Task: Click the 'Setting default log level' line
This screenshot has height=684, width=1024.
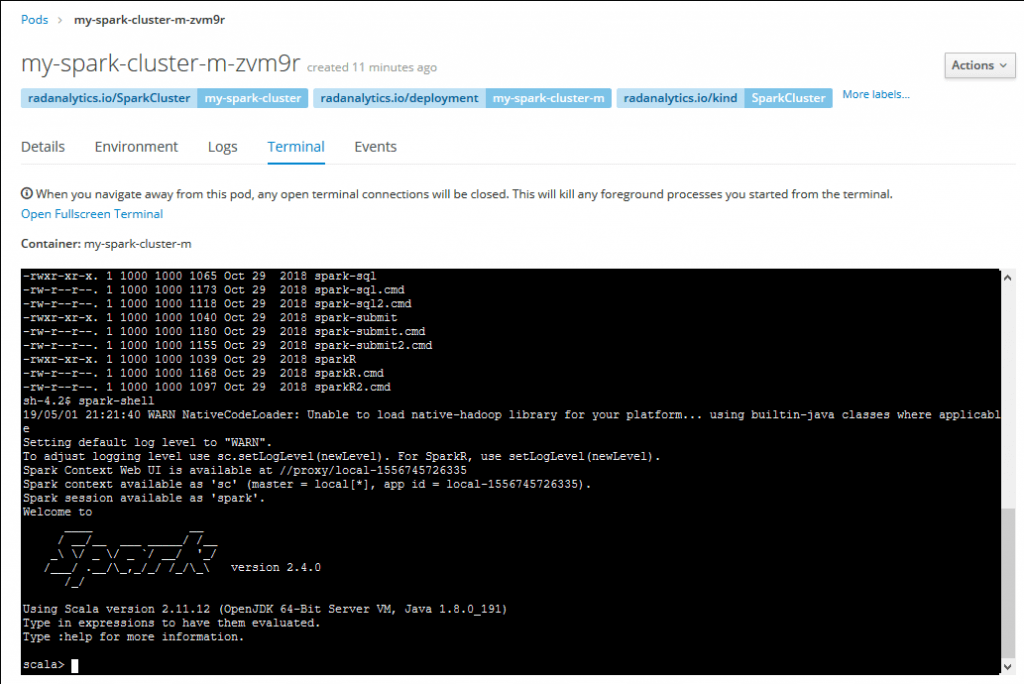Action: (148, 442)
